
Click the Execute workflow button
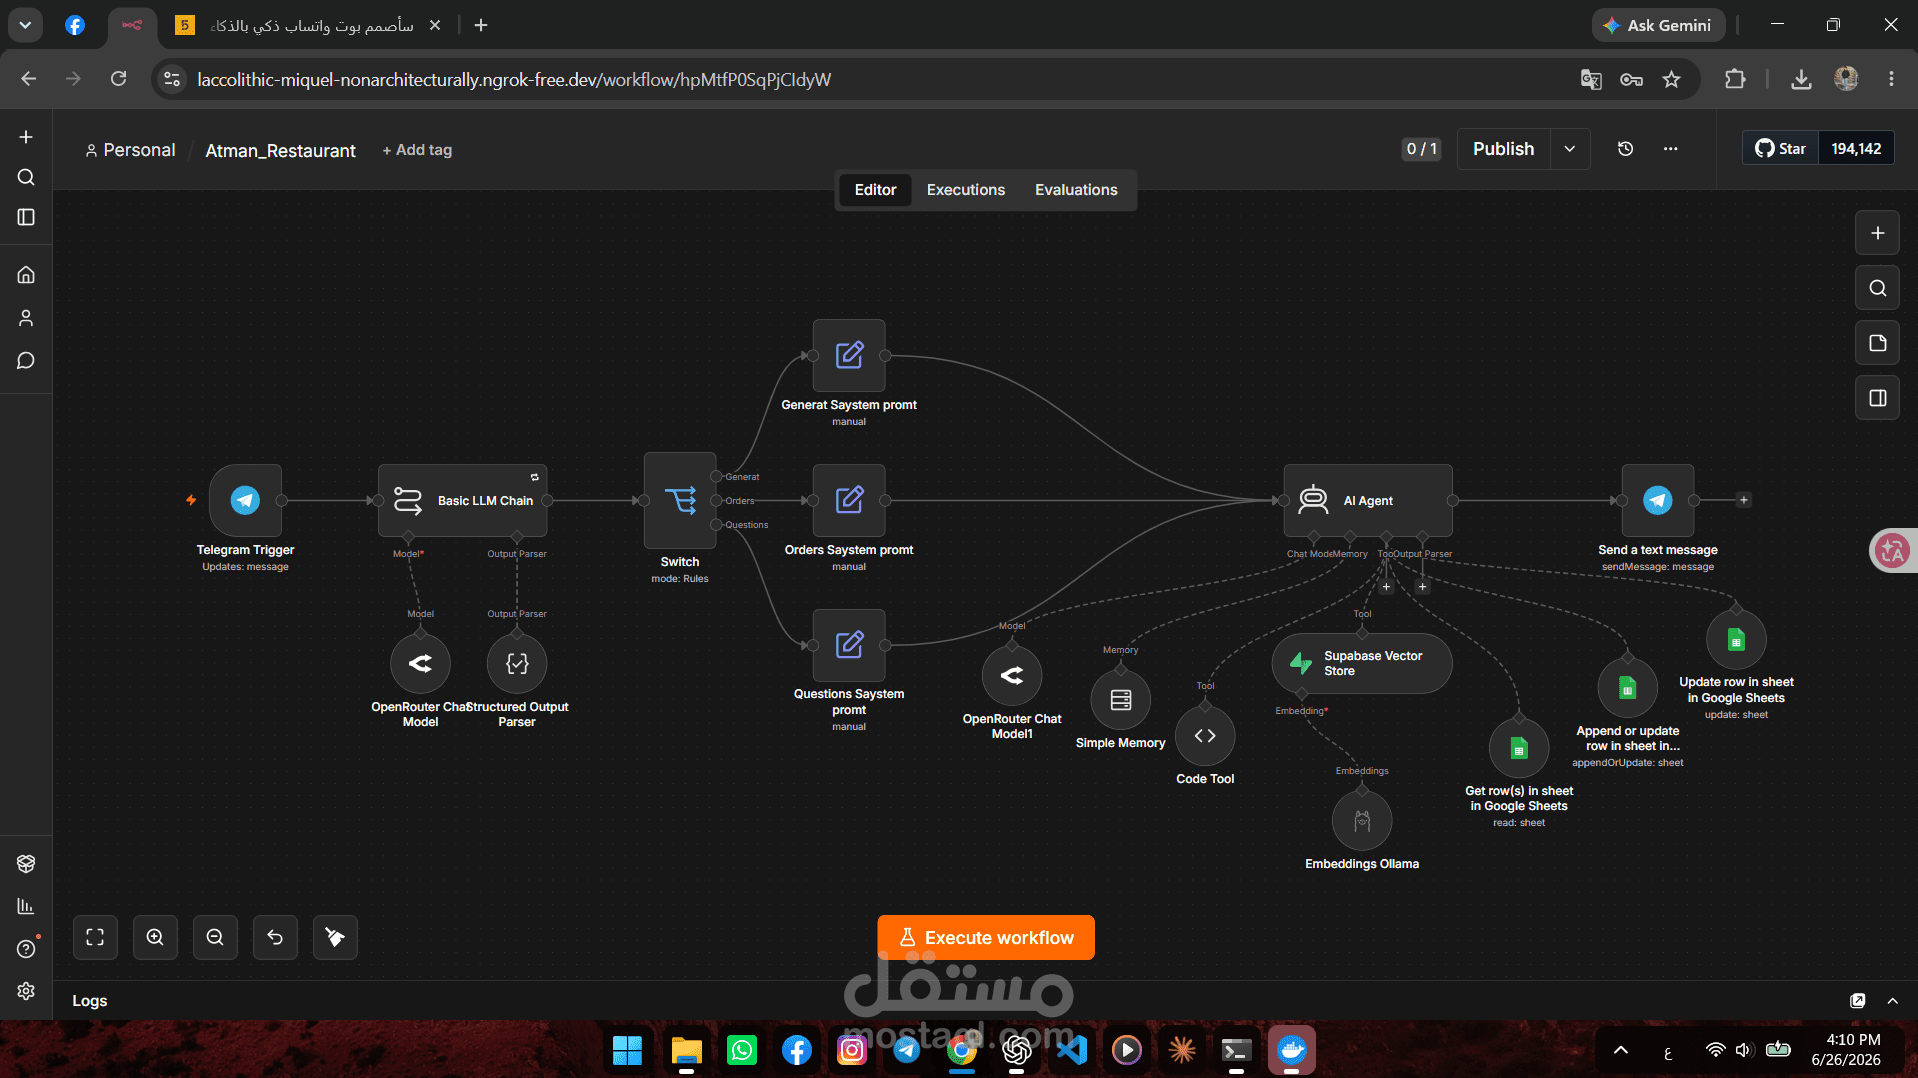986,937
